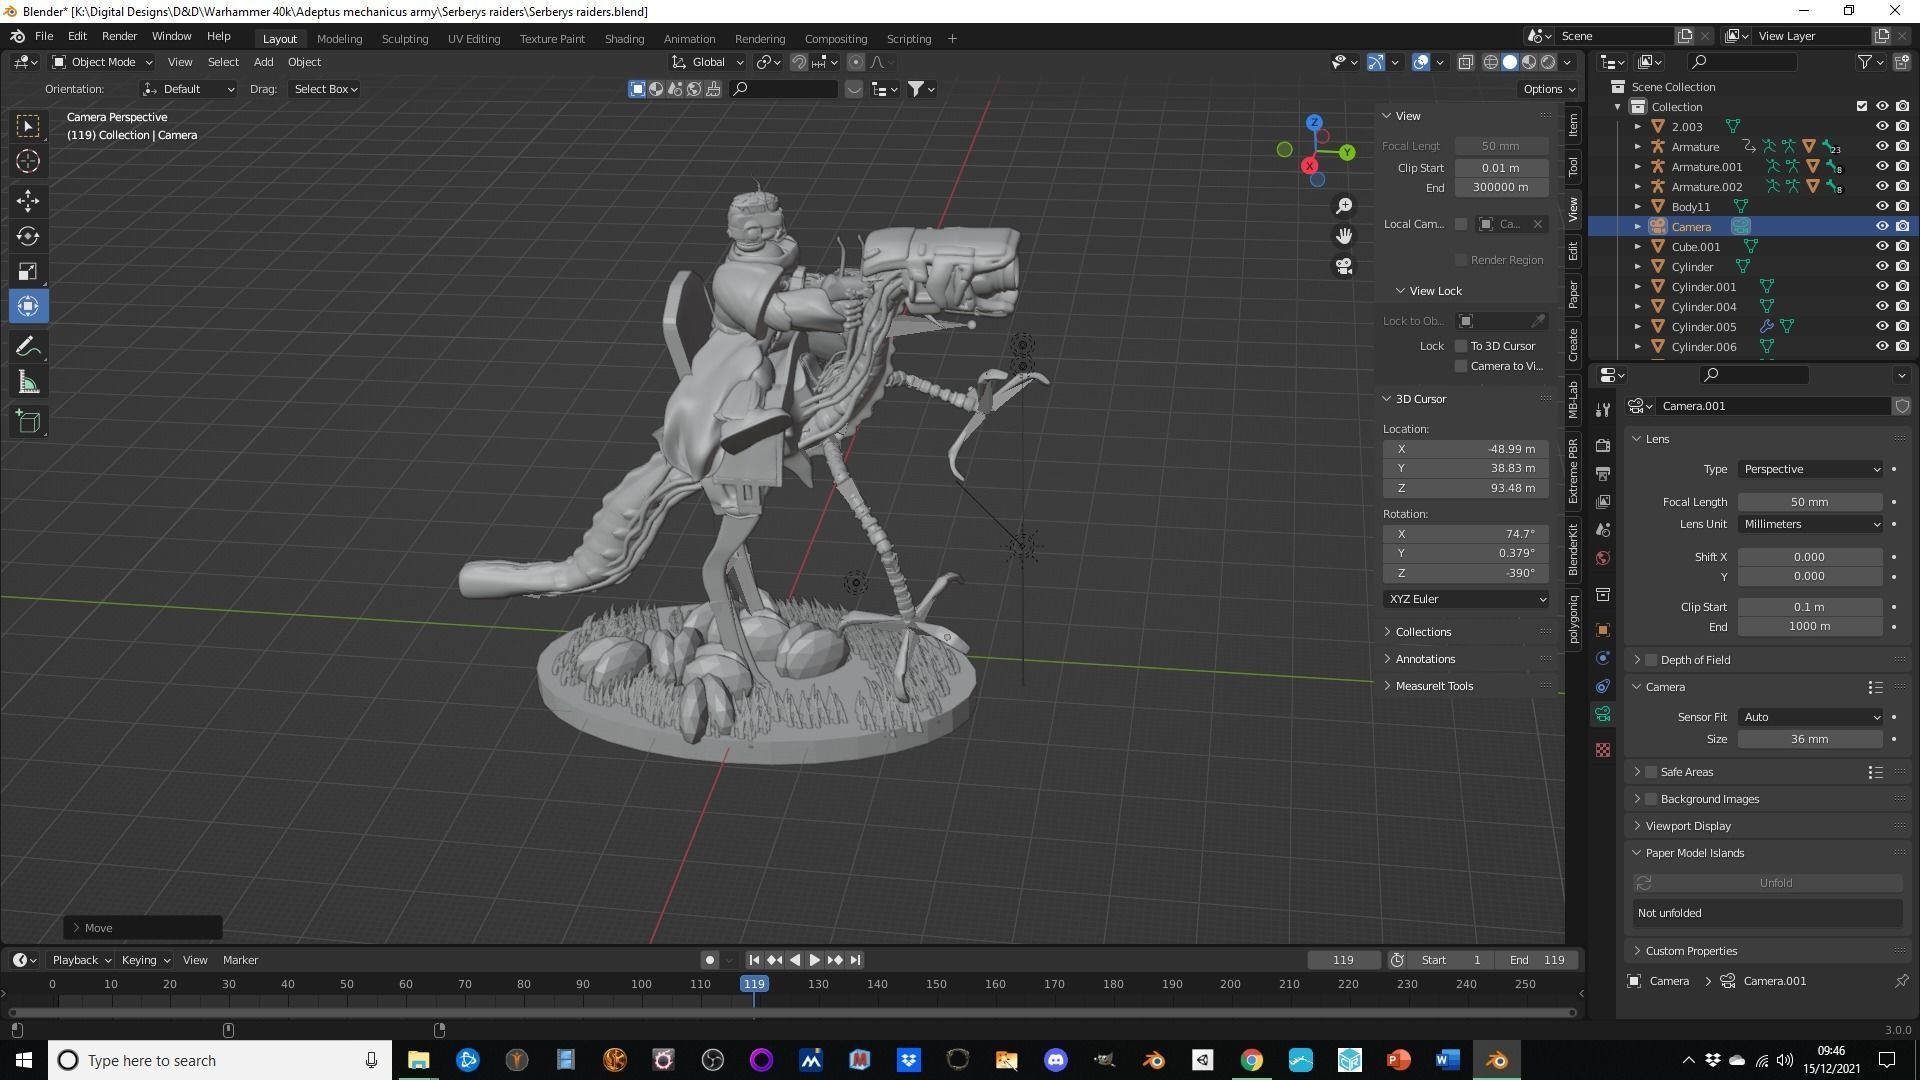The height and width of the screenshot is (1080, 1920).
Task: Switch to solid viewport shading
Action: 1510,62
